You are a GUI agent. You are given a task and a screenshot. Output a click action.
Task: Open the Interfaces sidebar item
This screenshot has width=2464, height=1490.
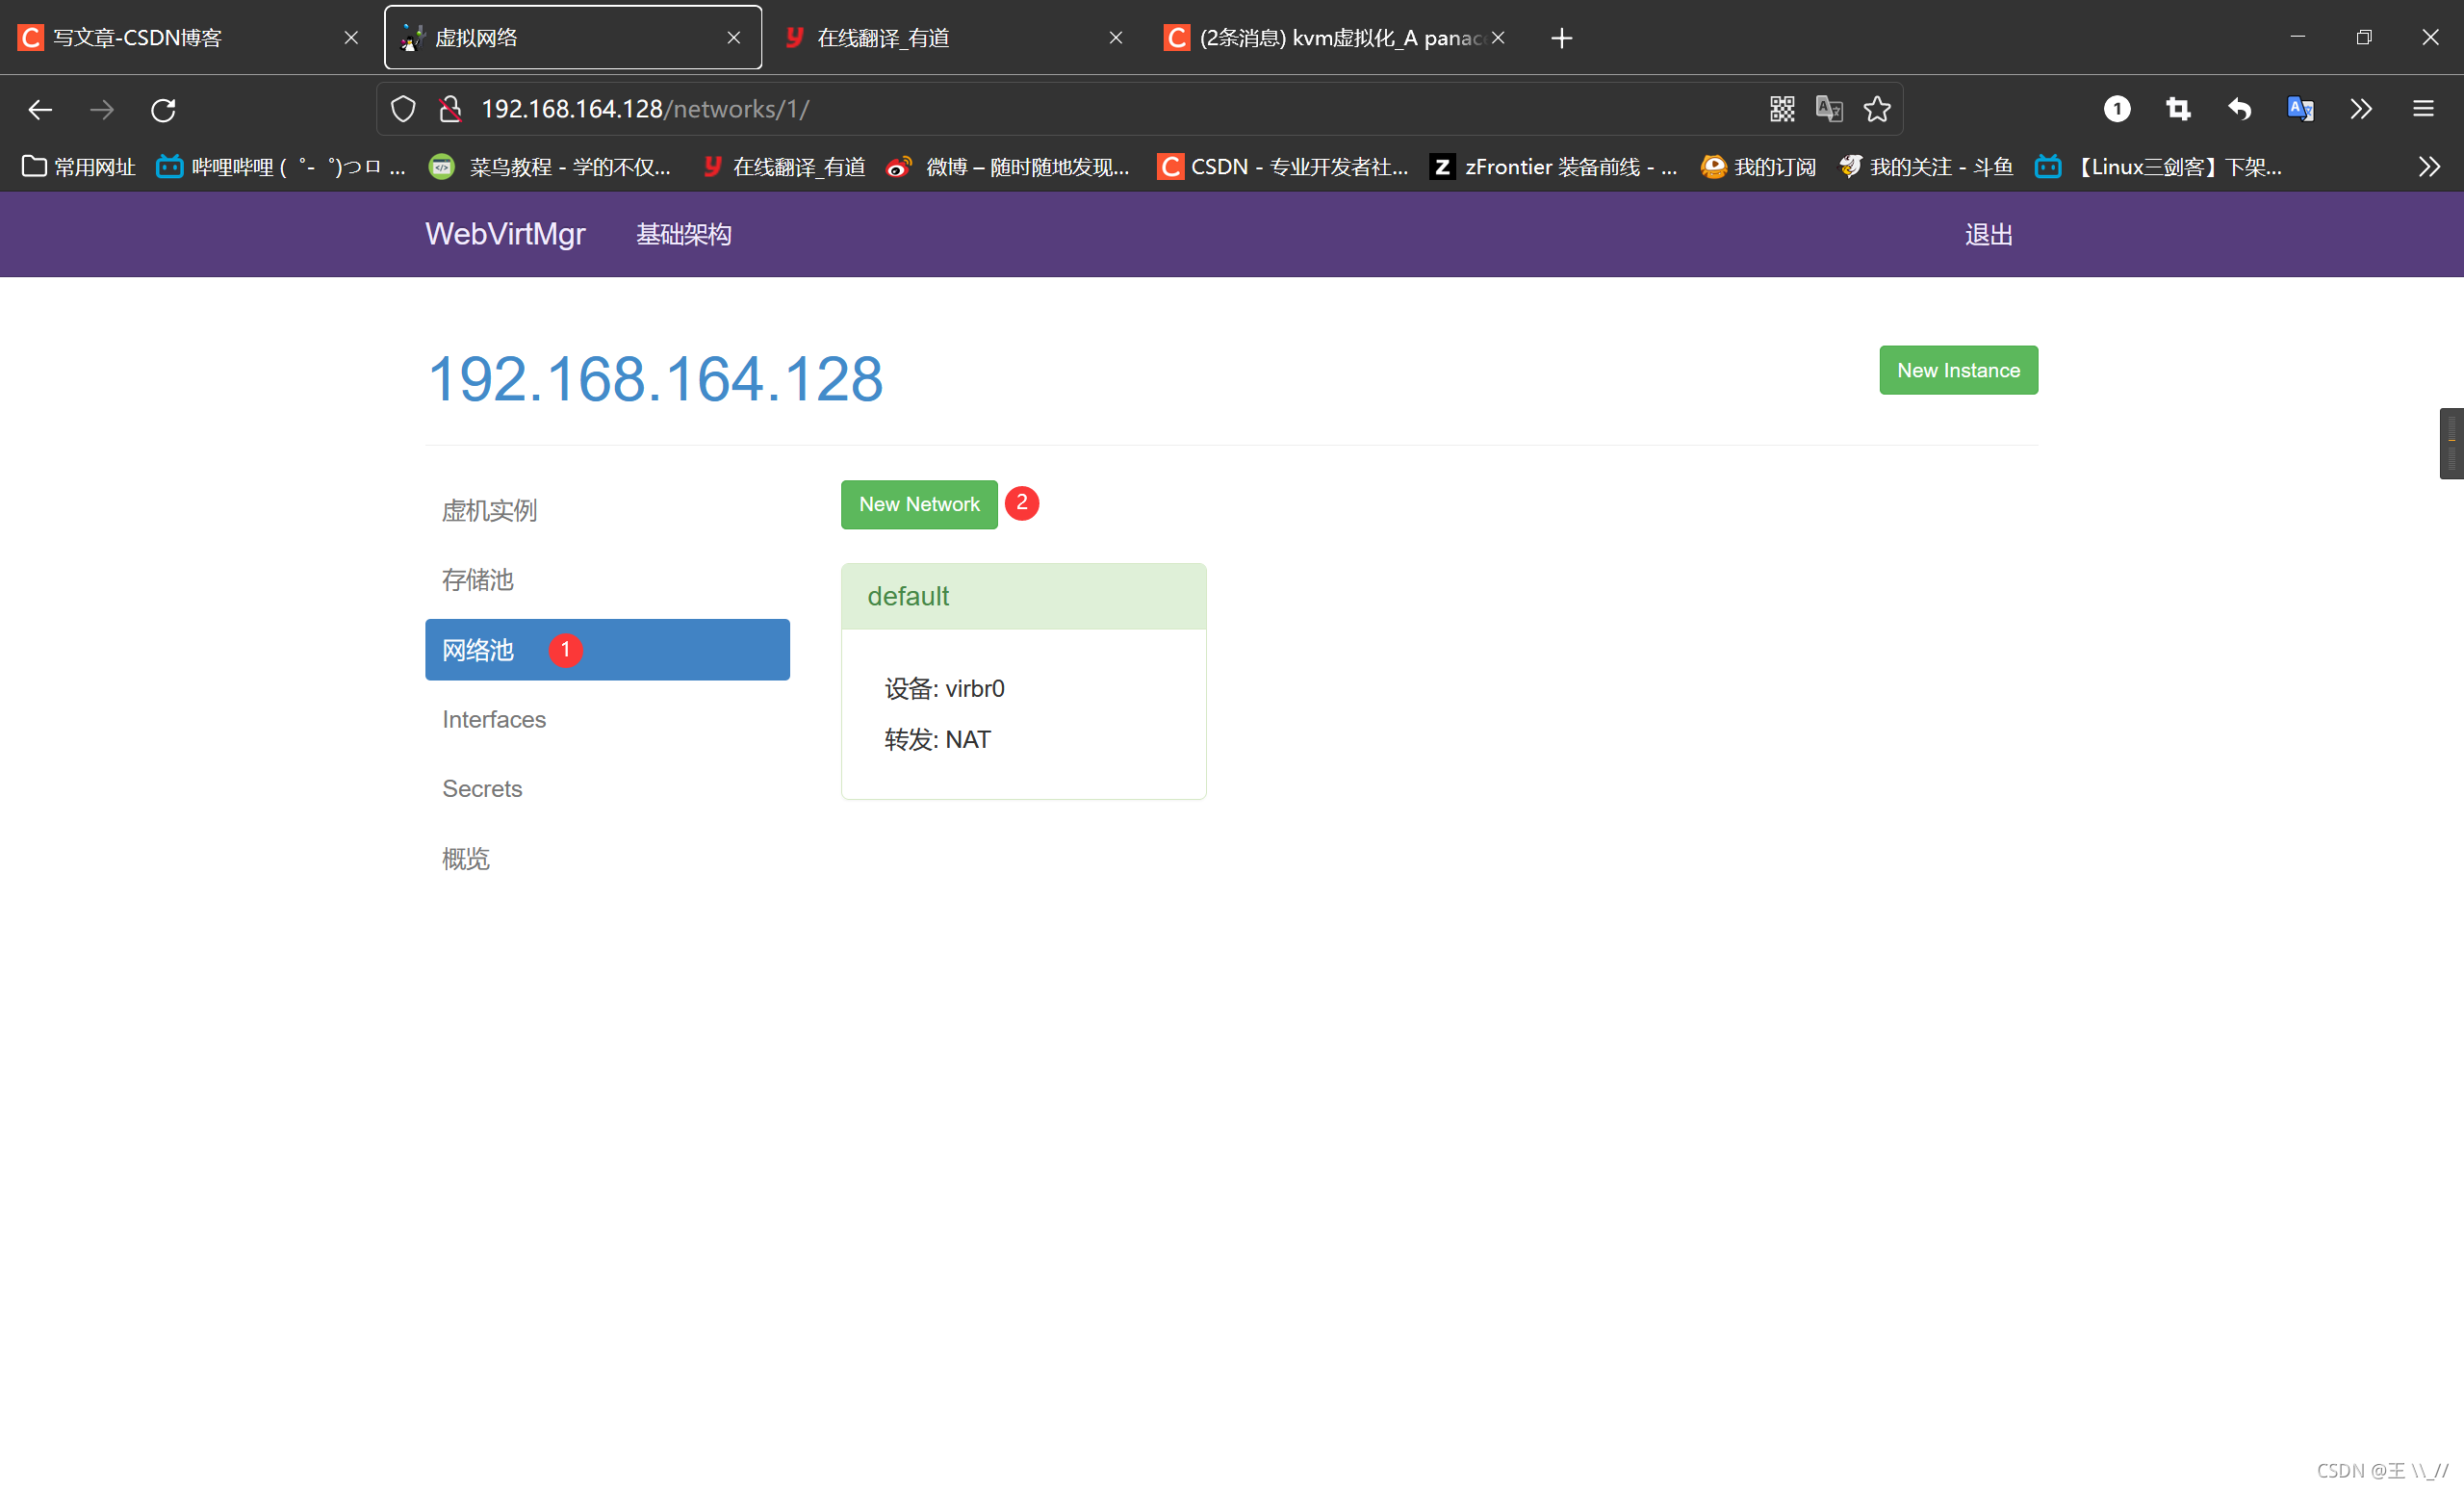click(x=608, y=719)
